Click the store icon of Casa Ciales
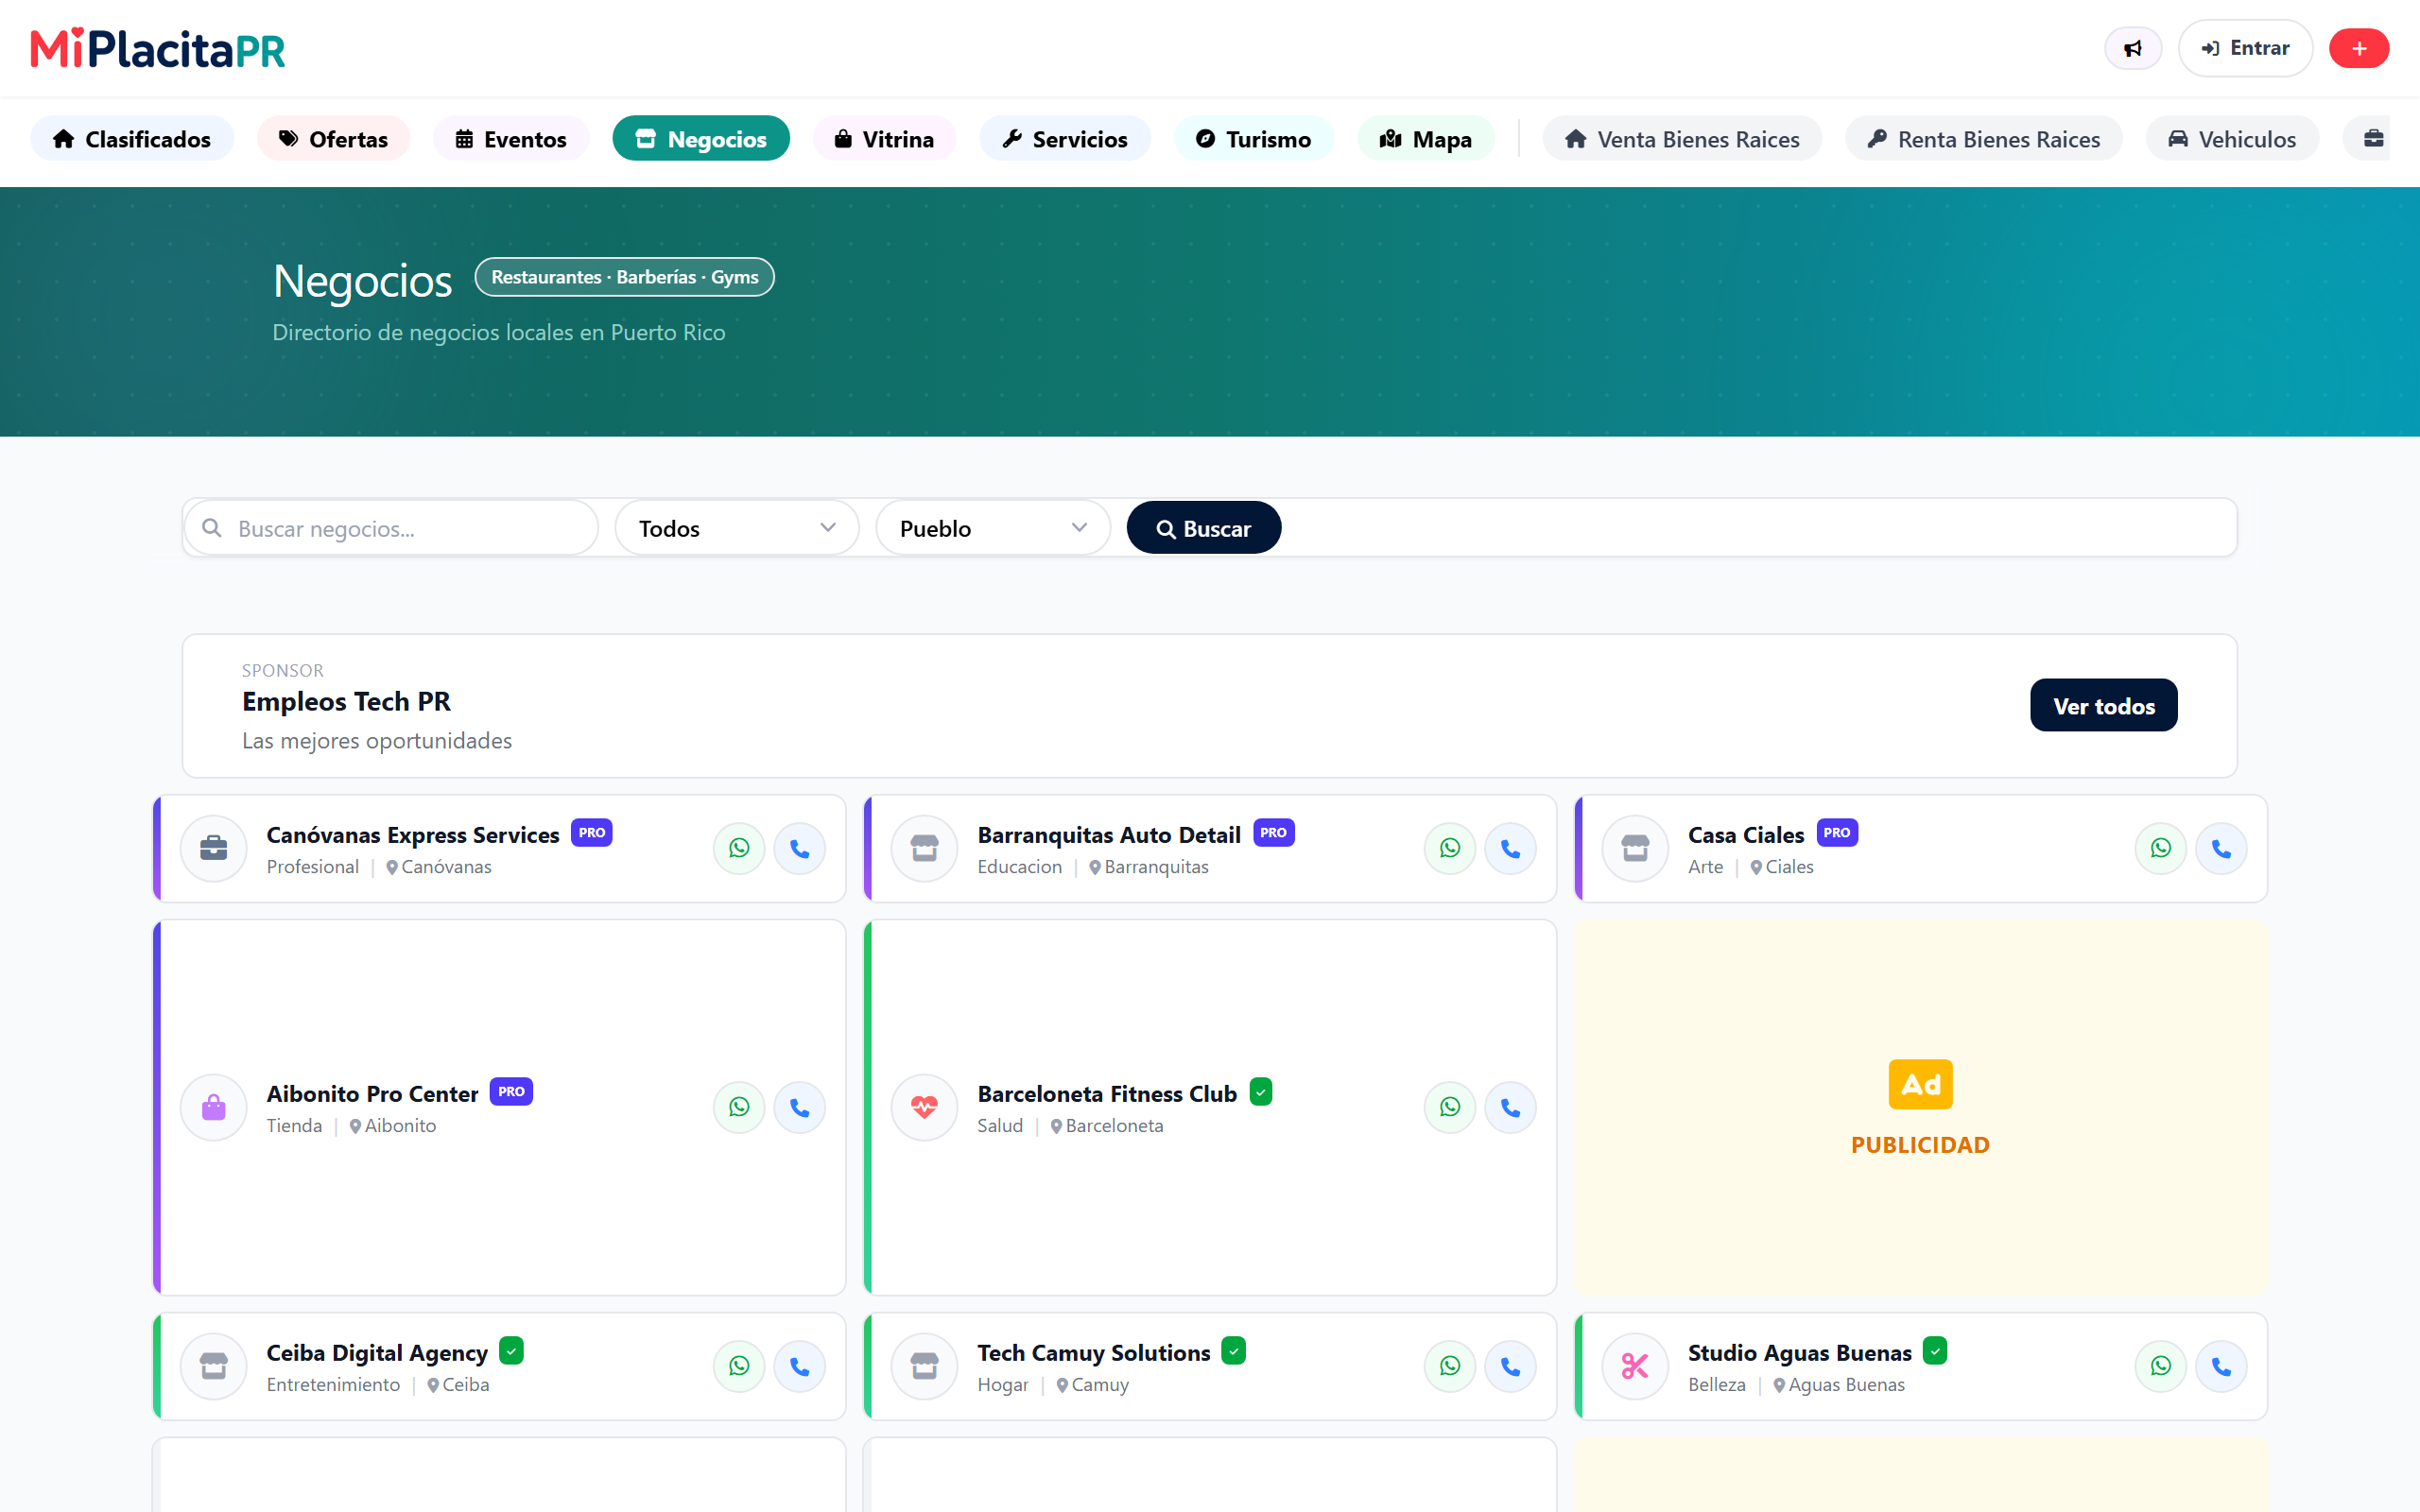The height and width of the screenshot is (1512, 2420). tap(1636, 848)
